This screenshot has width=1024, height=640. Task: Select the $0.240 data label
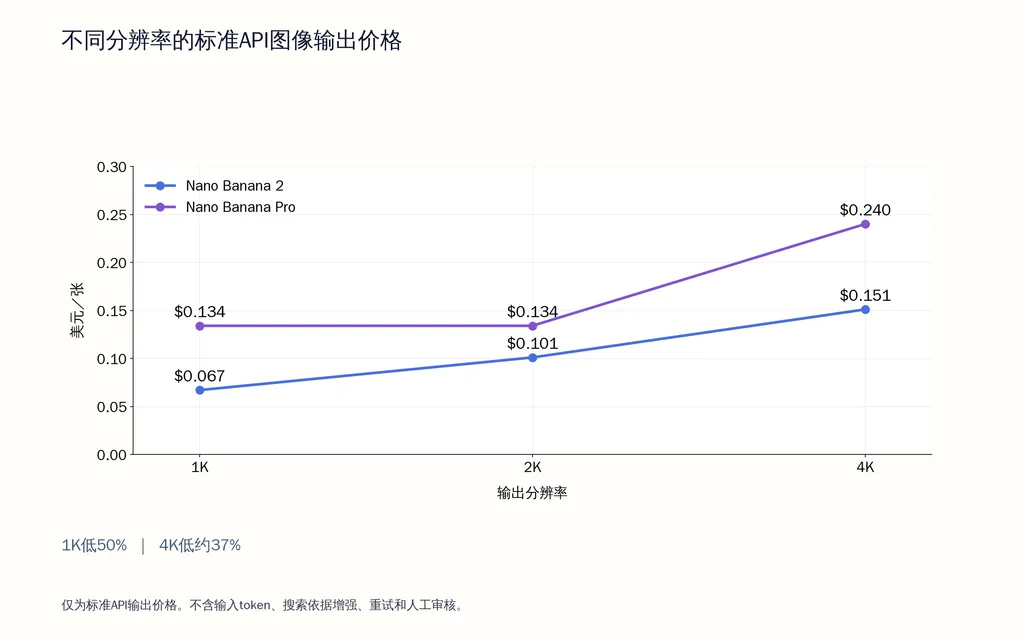pyautogui.click(x=865, y=210)
